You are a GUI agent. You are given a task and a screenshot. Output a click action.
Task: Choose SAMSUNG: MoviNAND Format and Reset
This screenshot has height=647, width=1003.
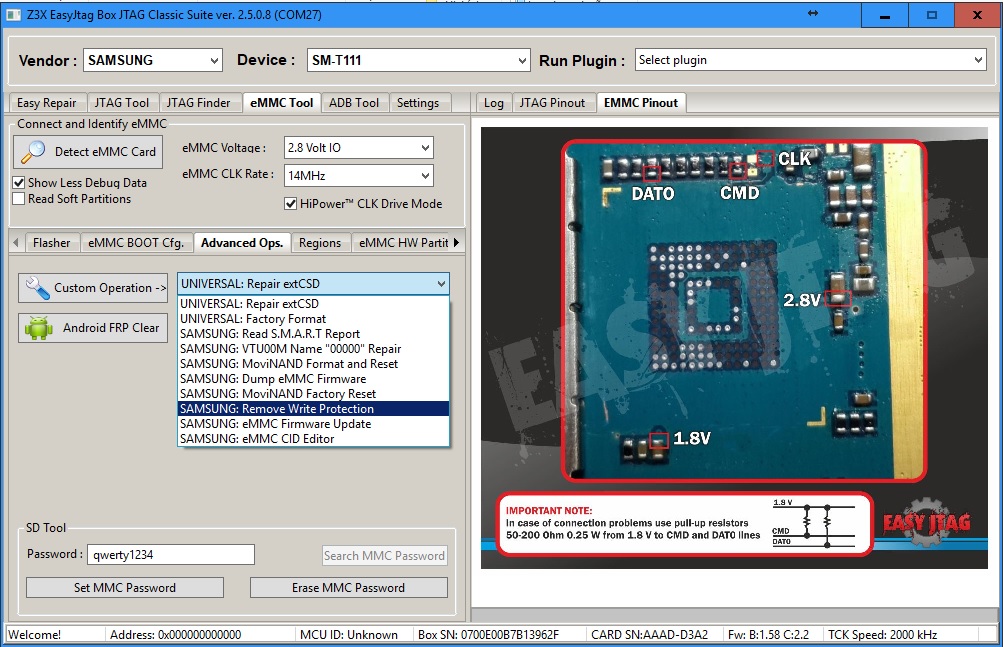coord(313,363)
